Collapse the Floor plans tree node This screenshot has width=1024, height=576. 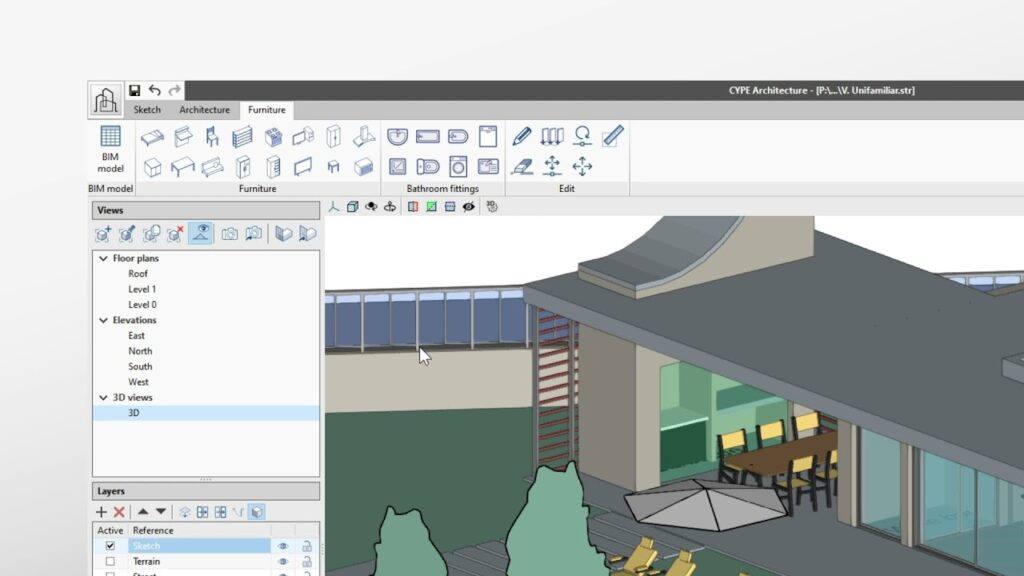point(103,258)
